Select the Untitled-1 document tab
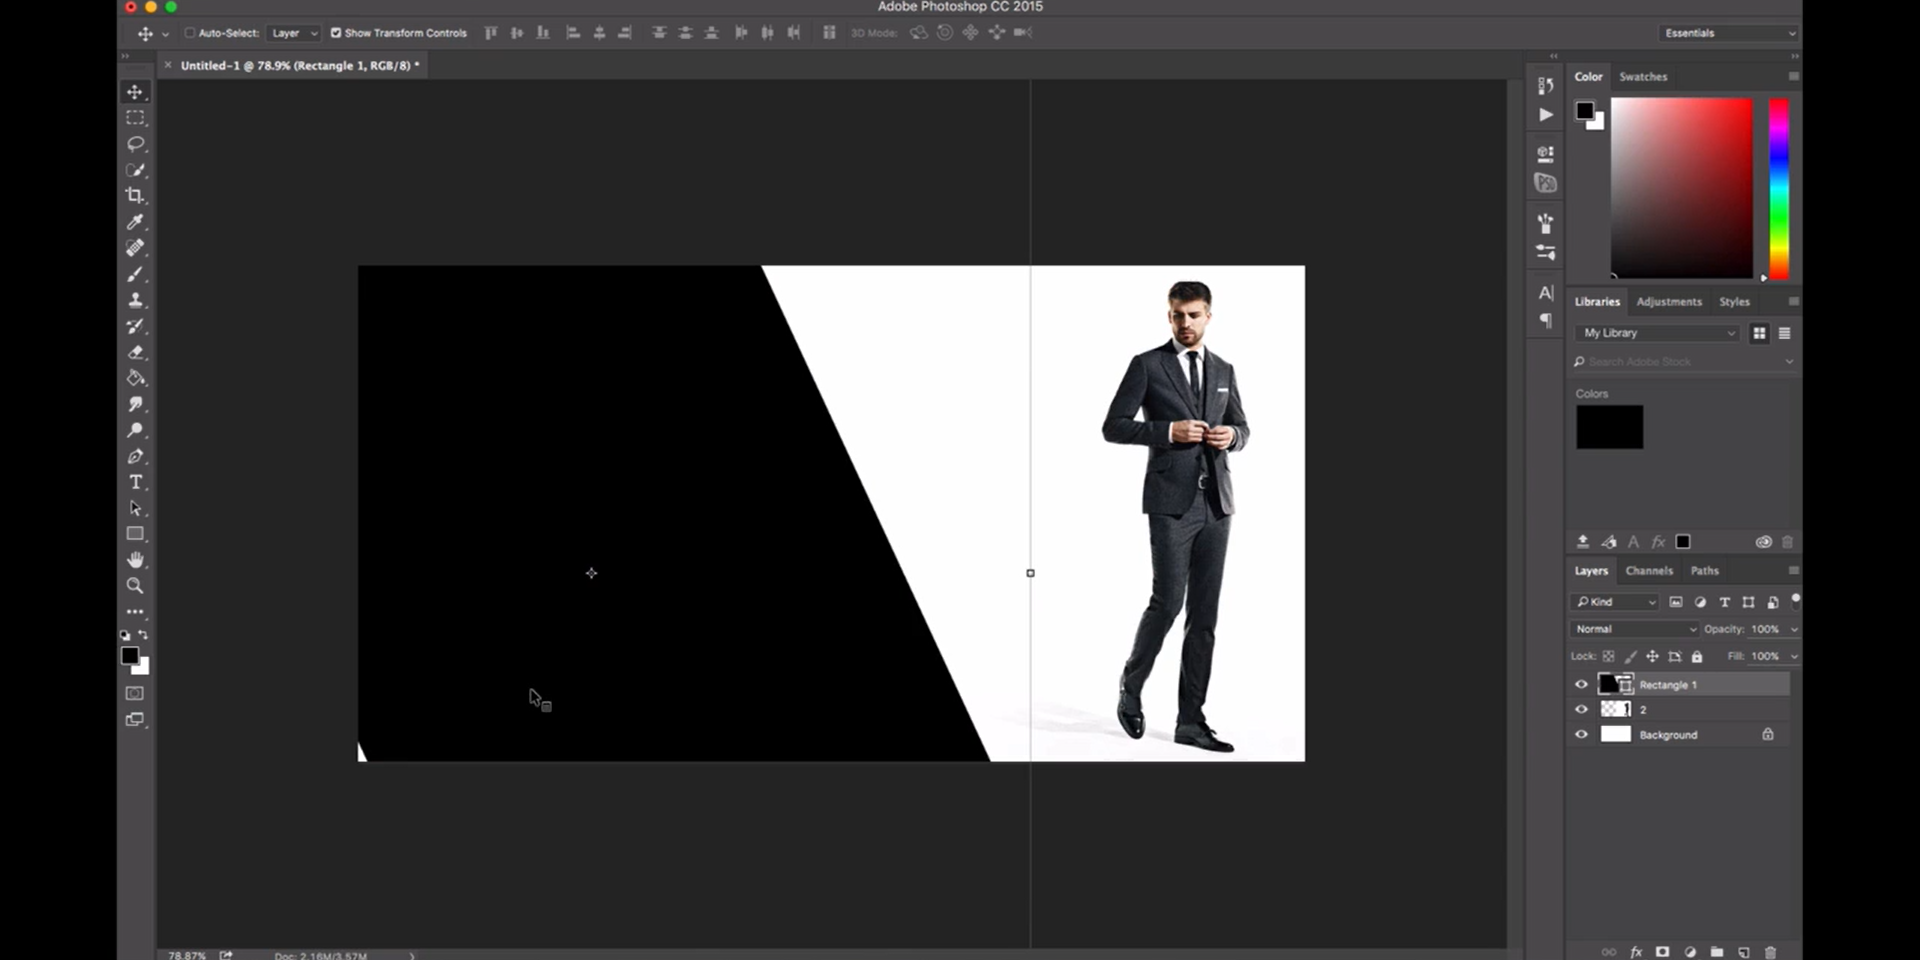Screen dimensions: 1920x960 [298, 65]
